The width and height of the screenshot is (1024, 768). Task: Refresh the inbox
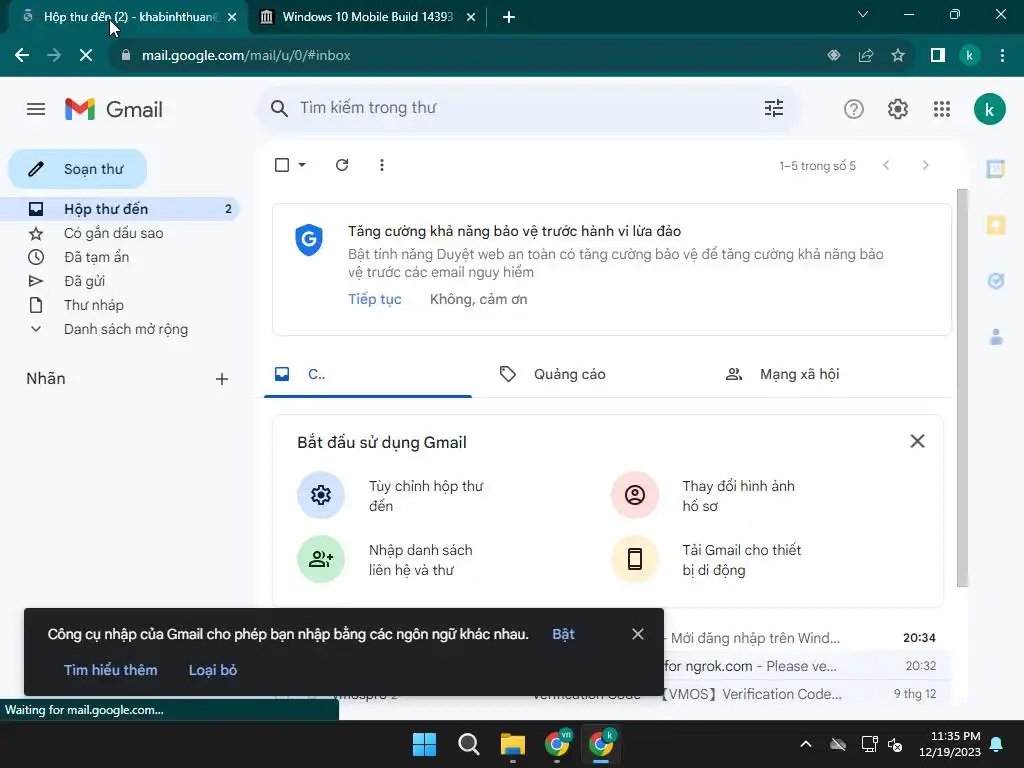[342, 165]
